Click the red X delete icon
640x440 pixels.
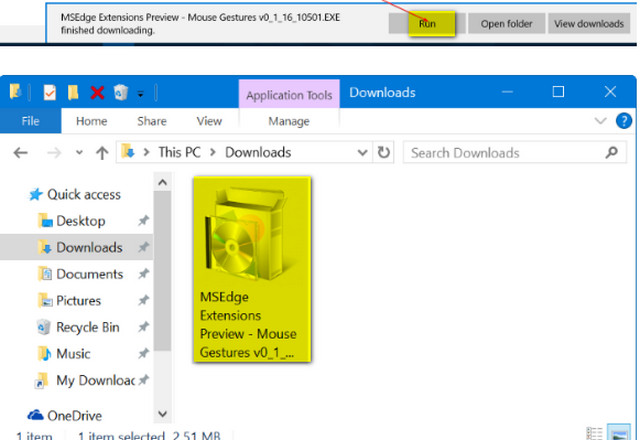pos(97,93)
